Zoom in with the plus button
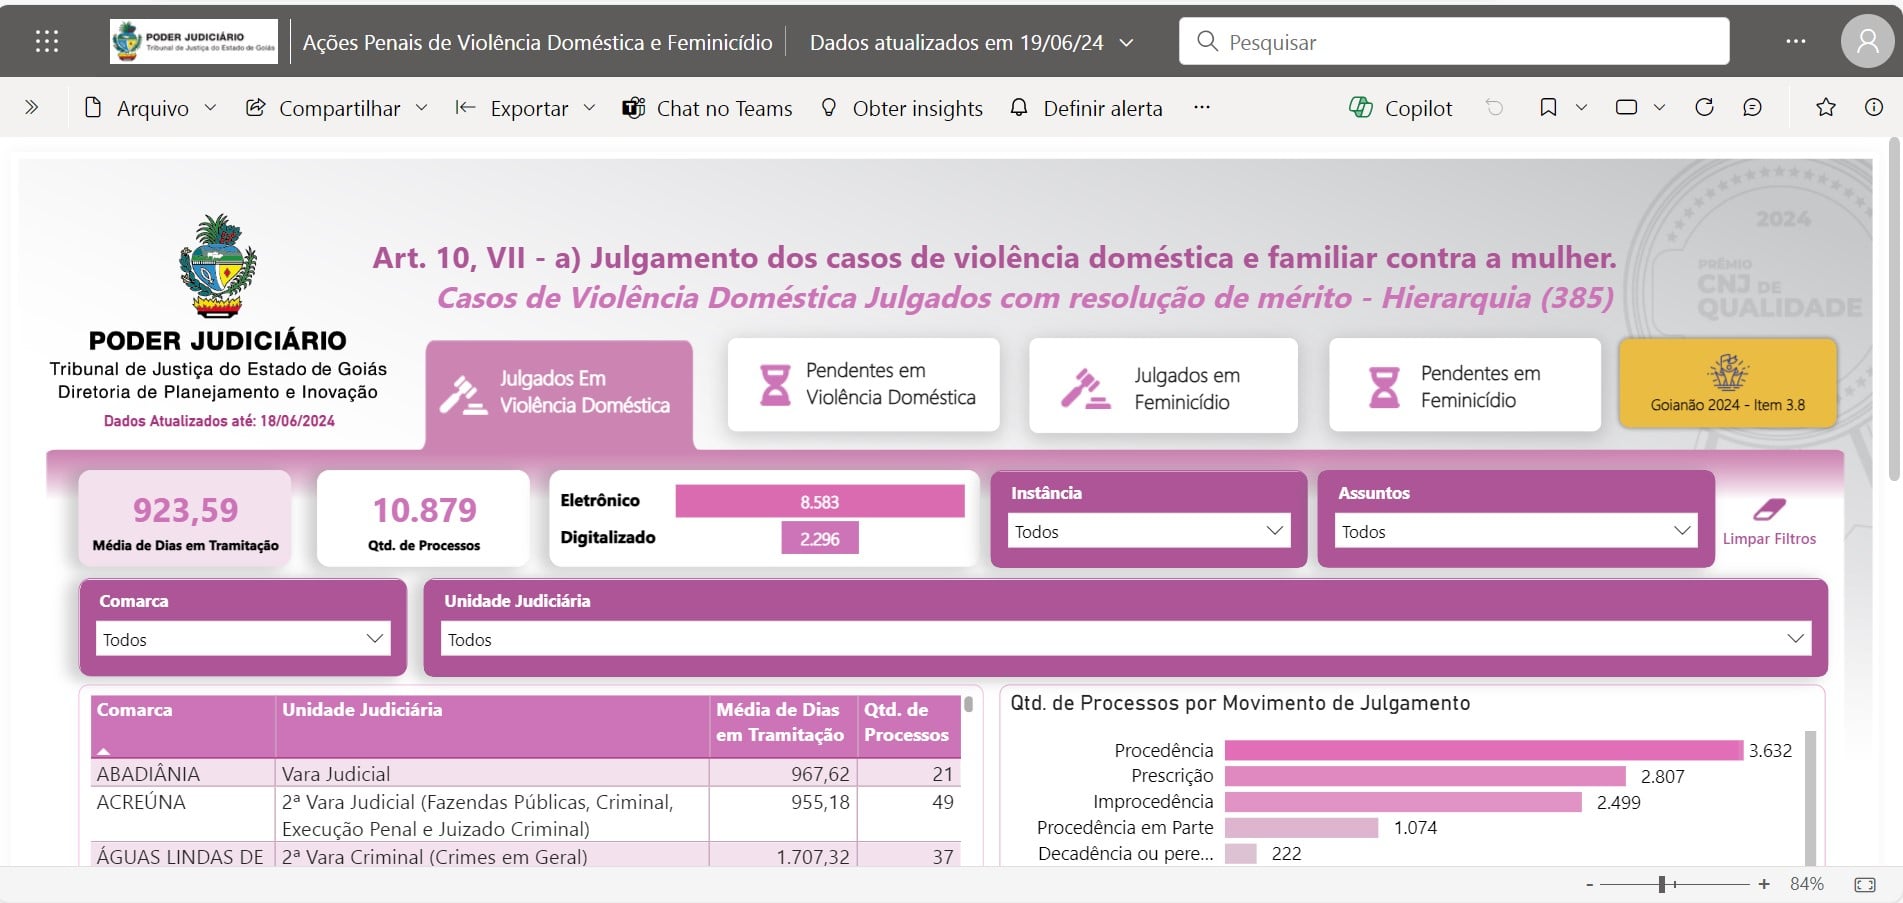Image resolution: width=1903 pixels, height=903 pixels. [x=1764, y=885]
